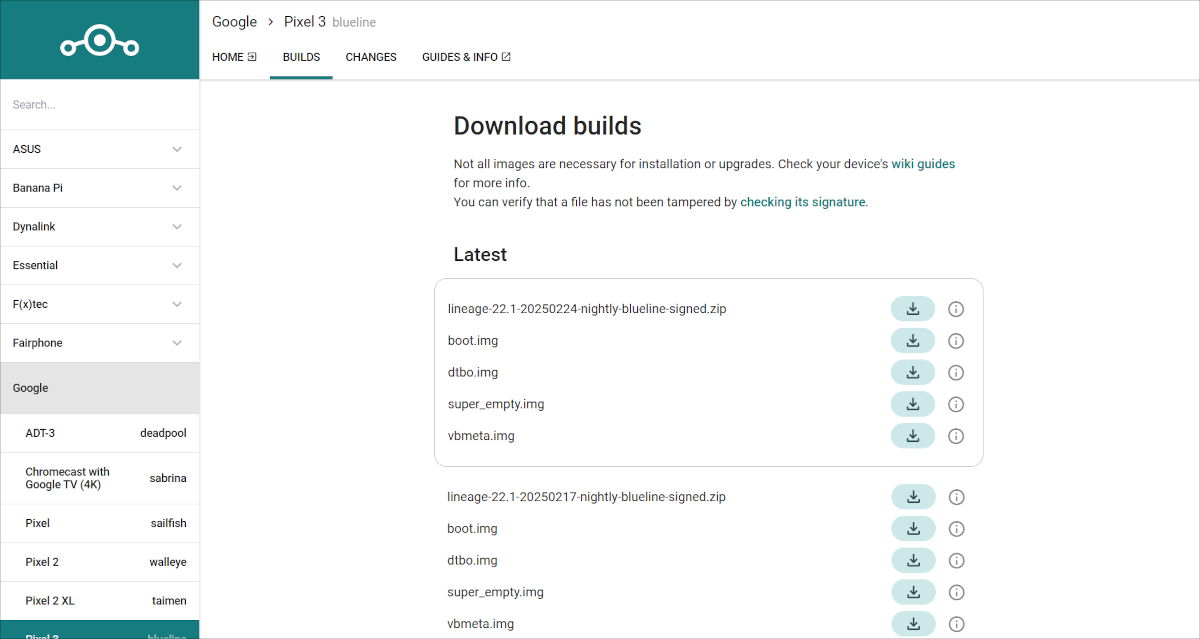Select ADT-3 deadpool in the sidebar
This screenshot has width=1200, height=639.
pyautogui.click(x=99, y=433)
